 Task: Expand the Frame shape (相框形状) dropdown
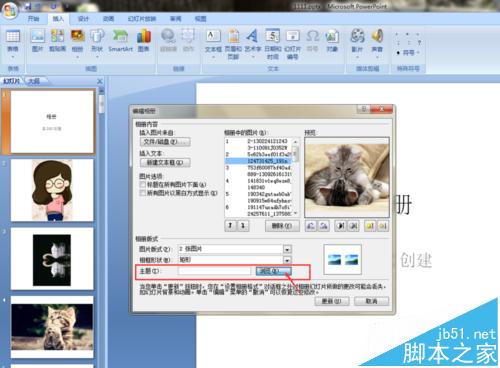[287, 260]
